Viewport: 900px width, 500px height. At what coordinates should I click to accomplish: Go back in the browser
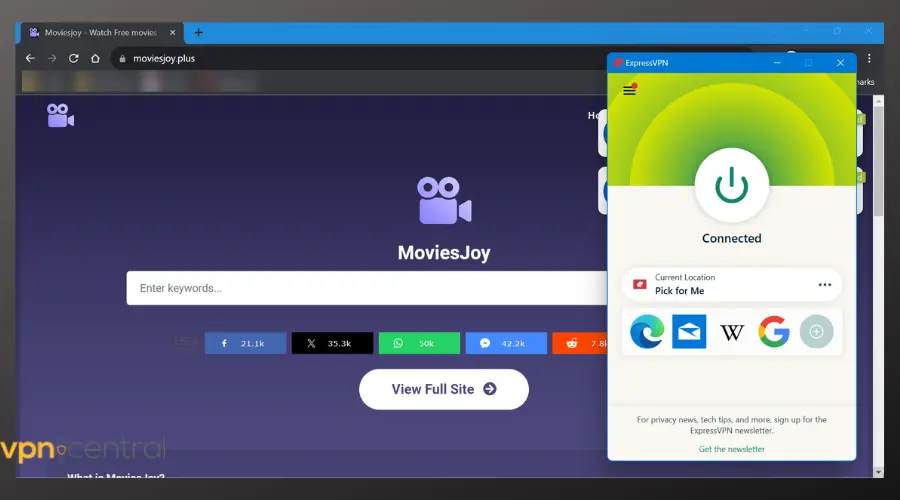pos(30,59)
